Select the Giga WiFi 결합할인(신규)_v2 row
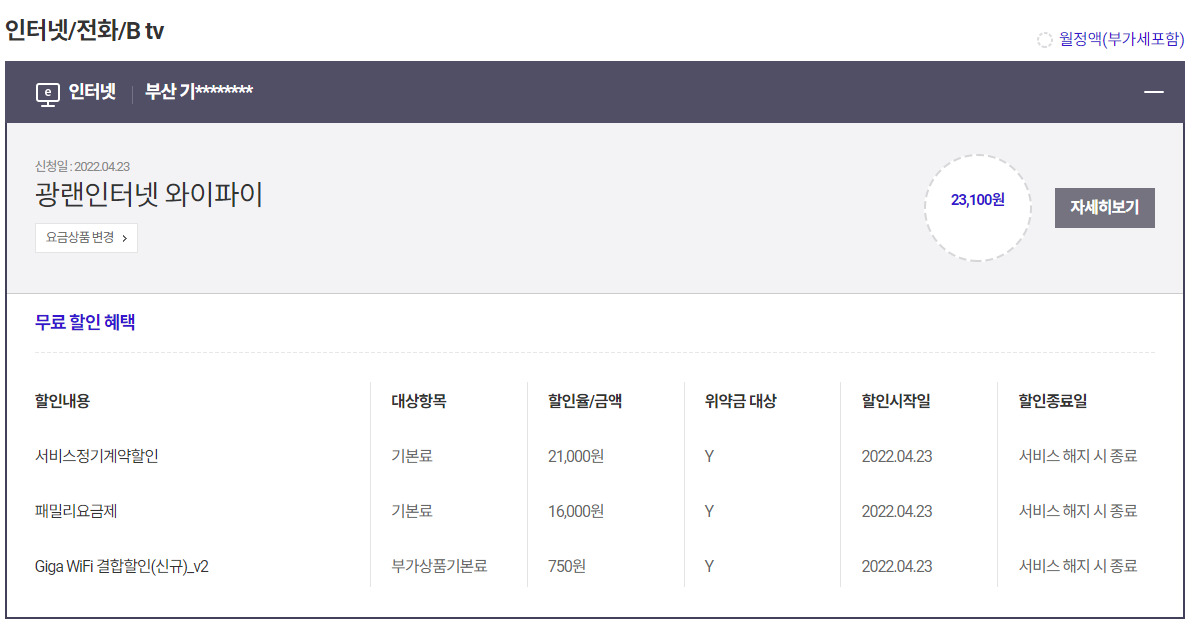 click(x=122, y=566)
